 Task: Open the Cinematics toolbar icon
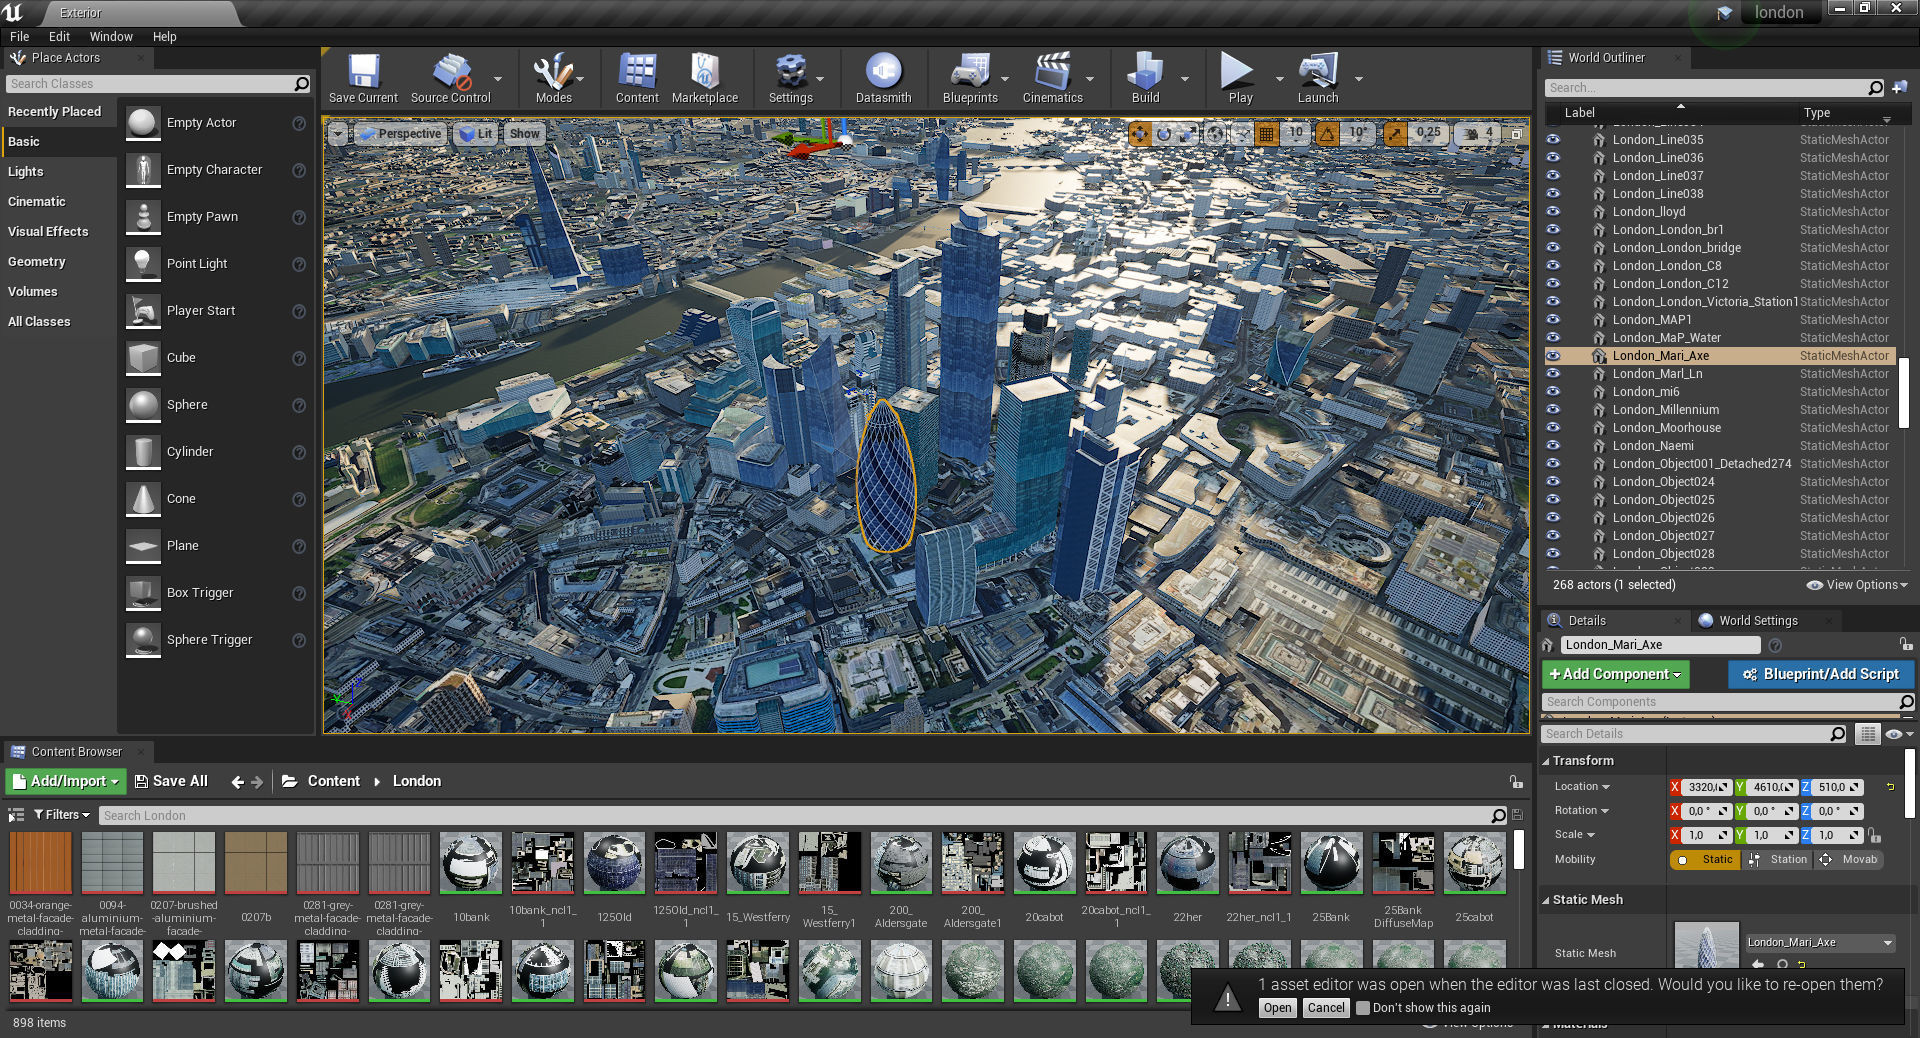pos(1052,72)
